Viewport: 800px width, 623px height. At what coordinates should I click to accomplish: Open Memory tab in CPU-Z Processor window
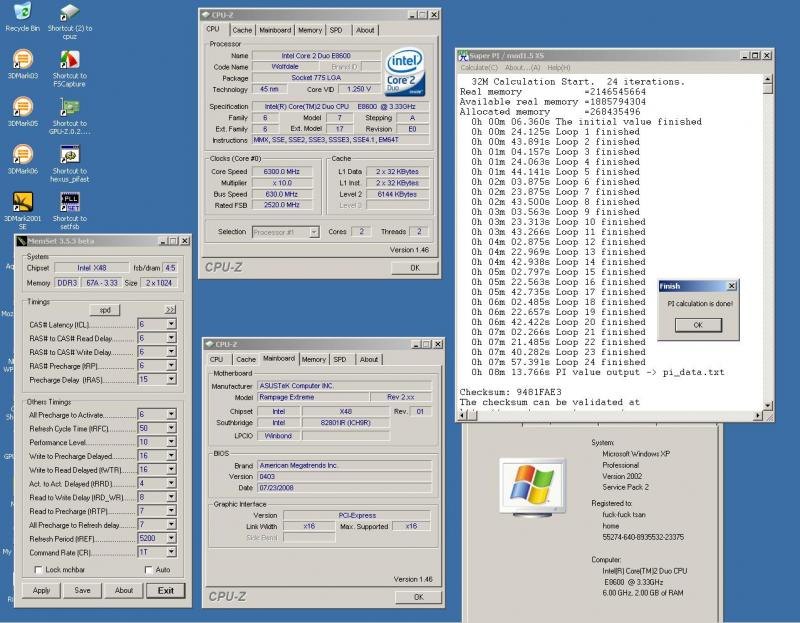[x=310, y=30]
